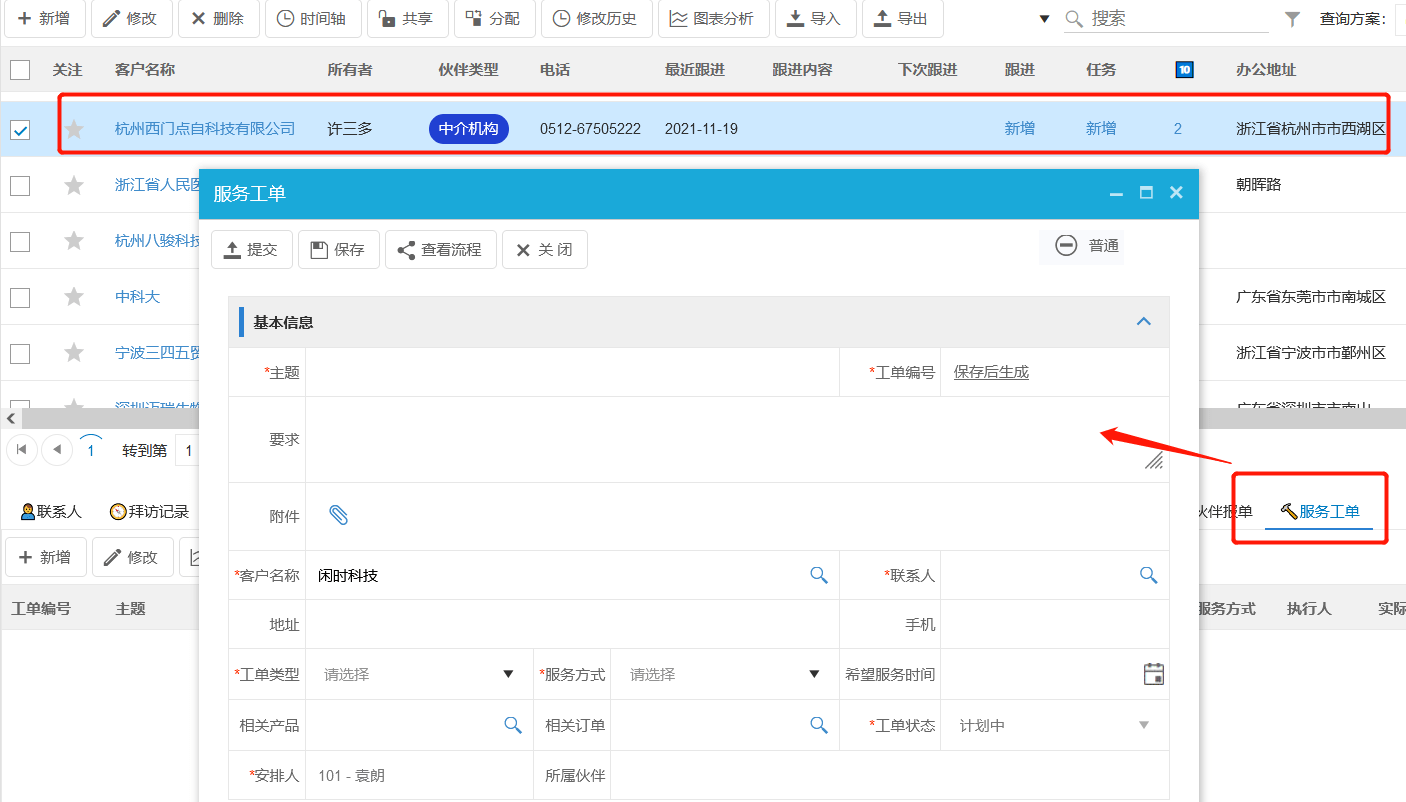Viewport: 1406px width, 802px height.
Task: Check the select-all checkbox in table header
Action: click(20, 69)
